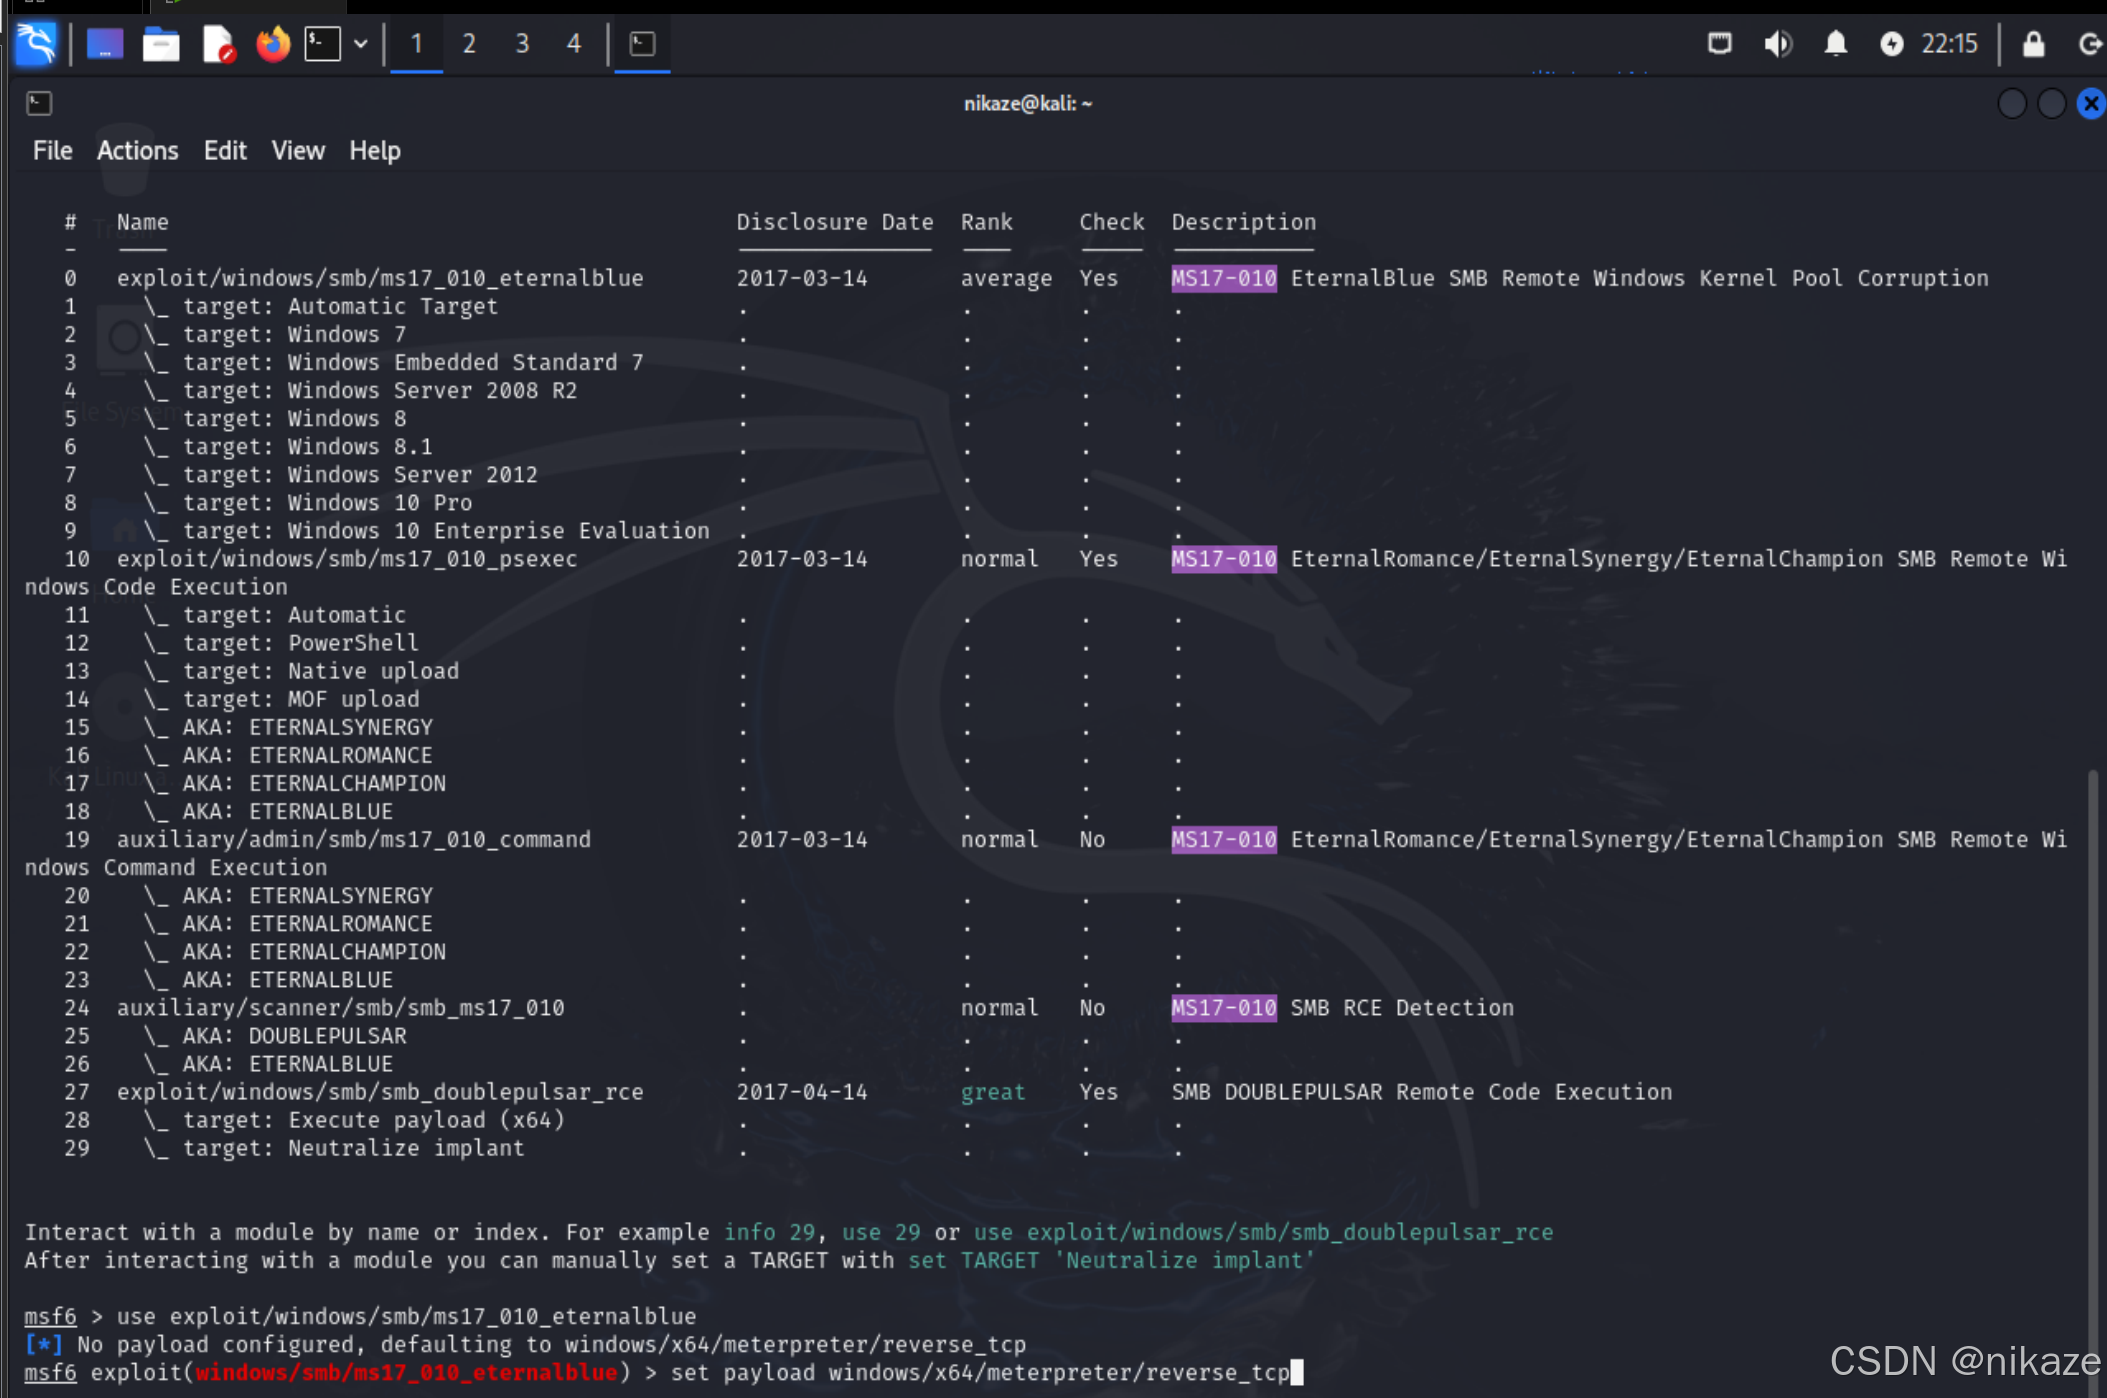This screenshot has width=2107, height=1398.
Task: Expand the terminal launcher dropdown arrow
Action: (361, 44)
